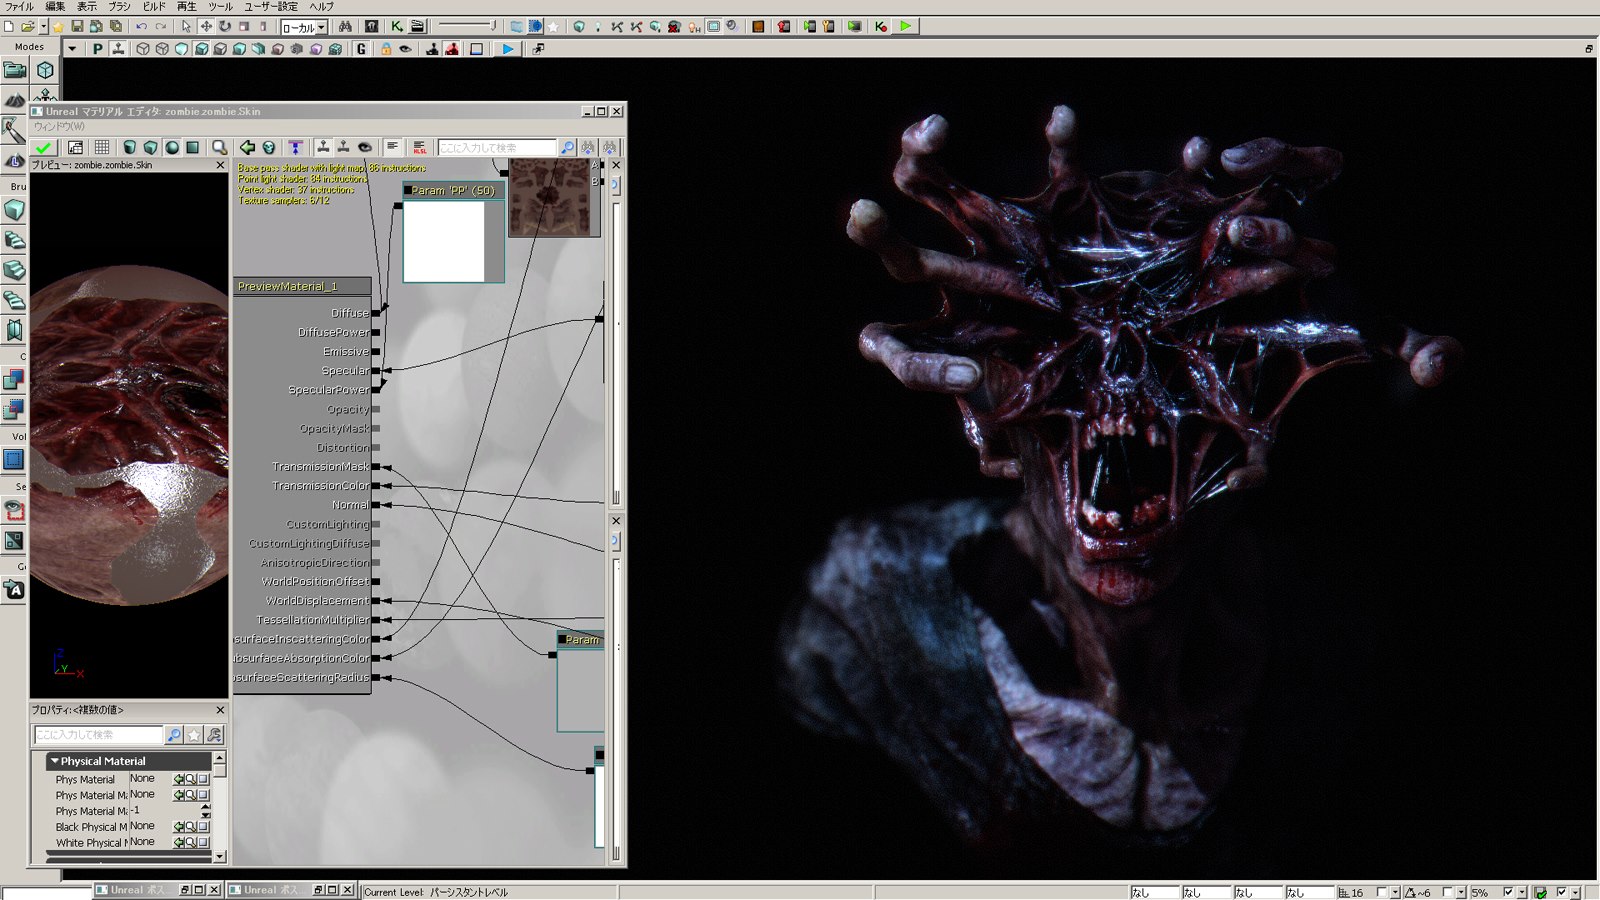Screen dimensions: 1600x900
Task: Click the texture sample node thumbnail
Action: 549,197
